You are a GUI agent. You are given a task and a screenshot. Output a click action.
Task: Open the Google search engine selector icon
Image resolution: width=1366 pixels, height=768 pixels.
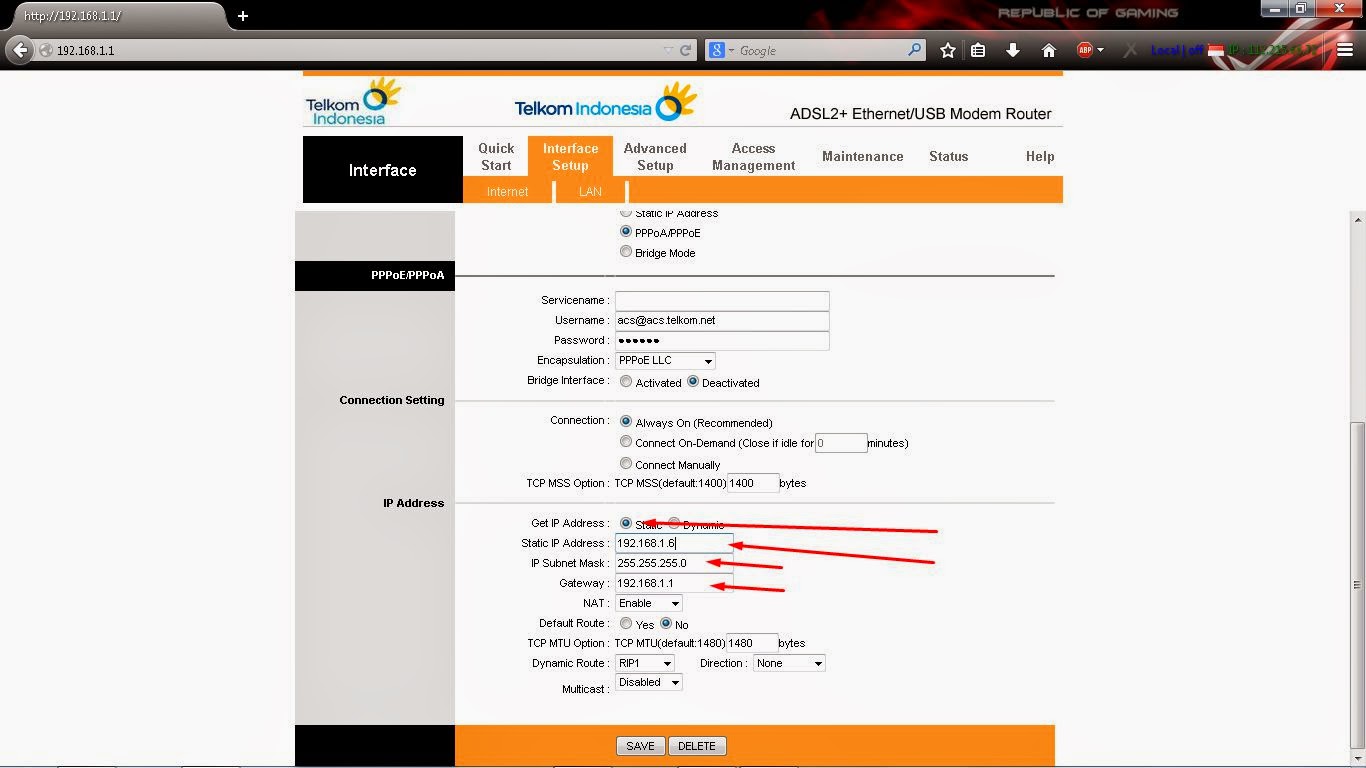tap(716, 50)
